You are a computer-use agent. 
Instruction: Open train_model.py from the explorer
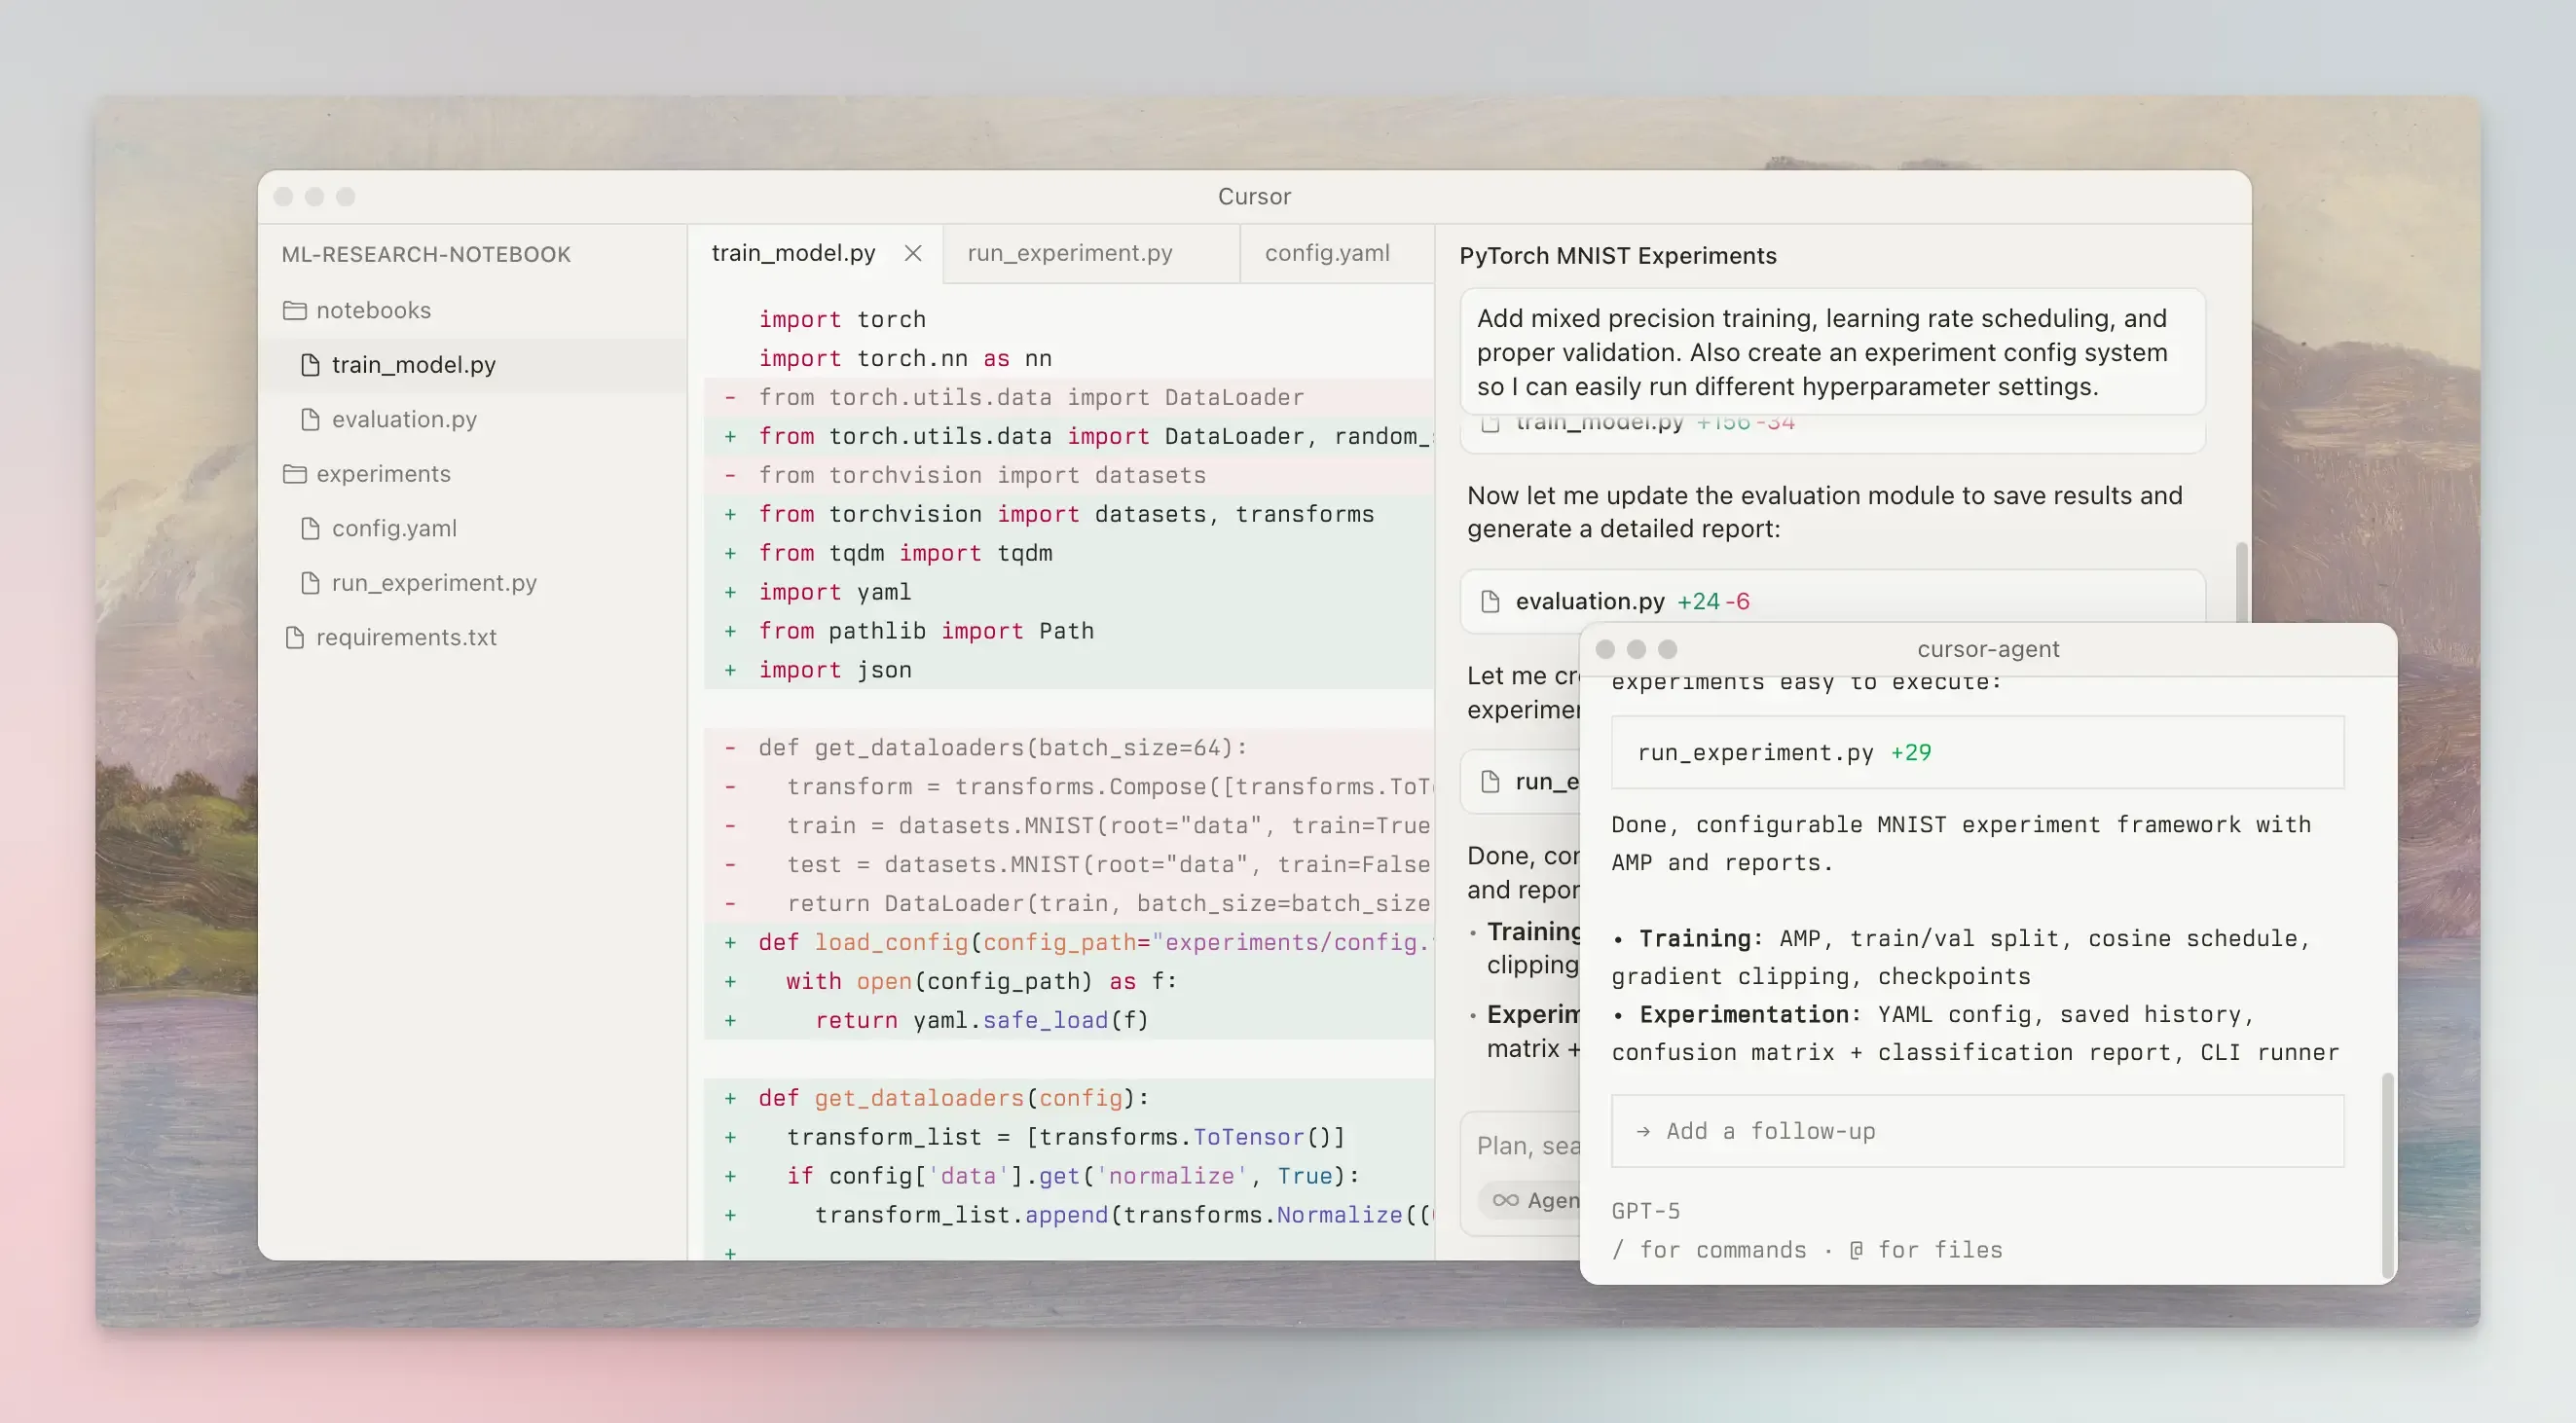413,365
